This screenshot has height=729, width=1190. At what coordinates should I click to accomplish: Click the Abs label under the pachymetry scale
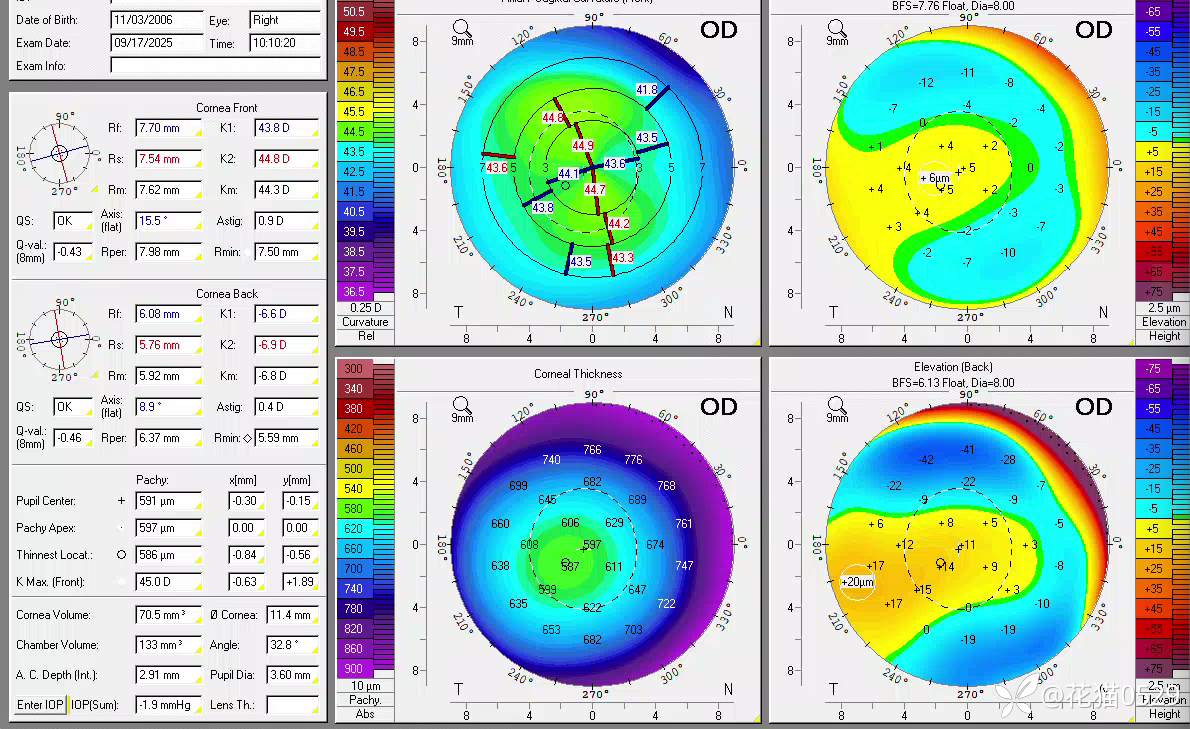click(365, 715)
